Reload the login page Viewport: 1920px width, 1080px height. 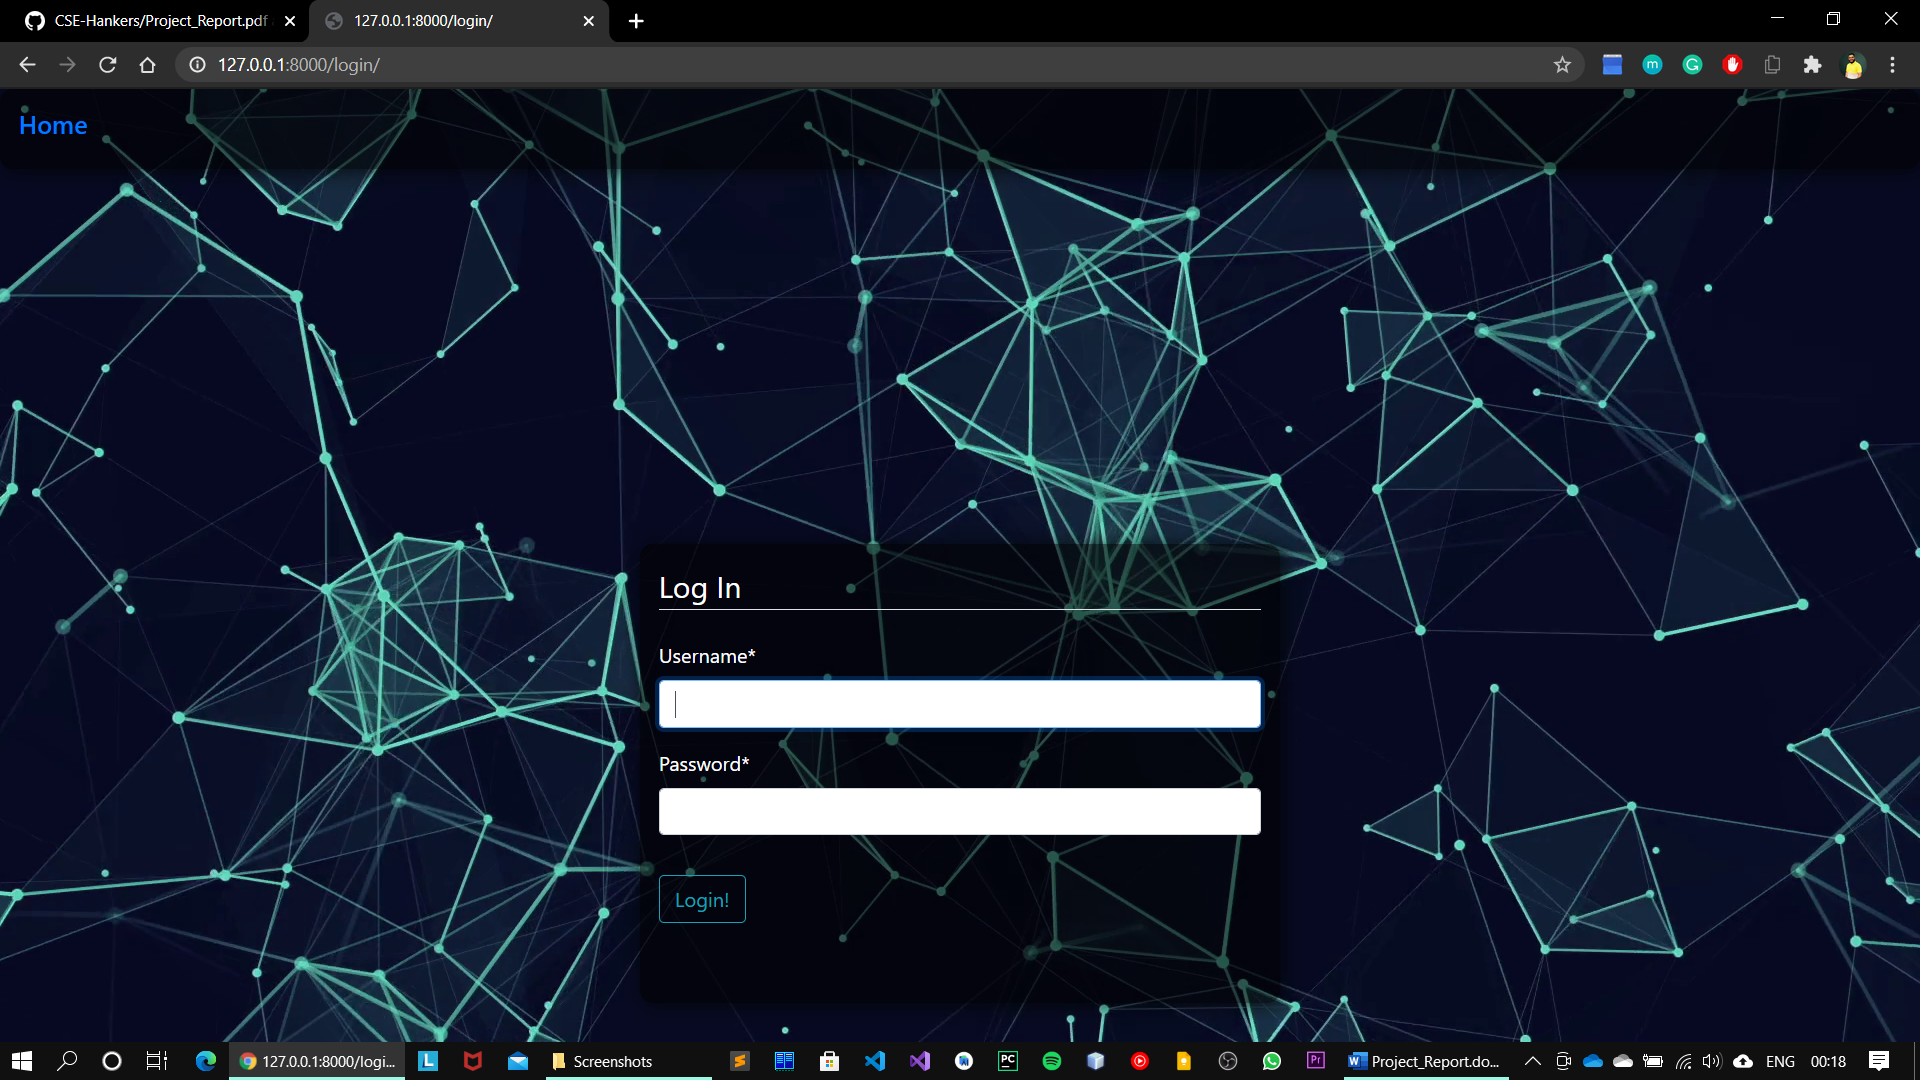tap(108, 65)
